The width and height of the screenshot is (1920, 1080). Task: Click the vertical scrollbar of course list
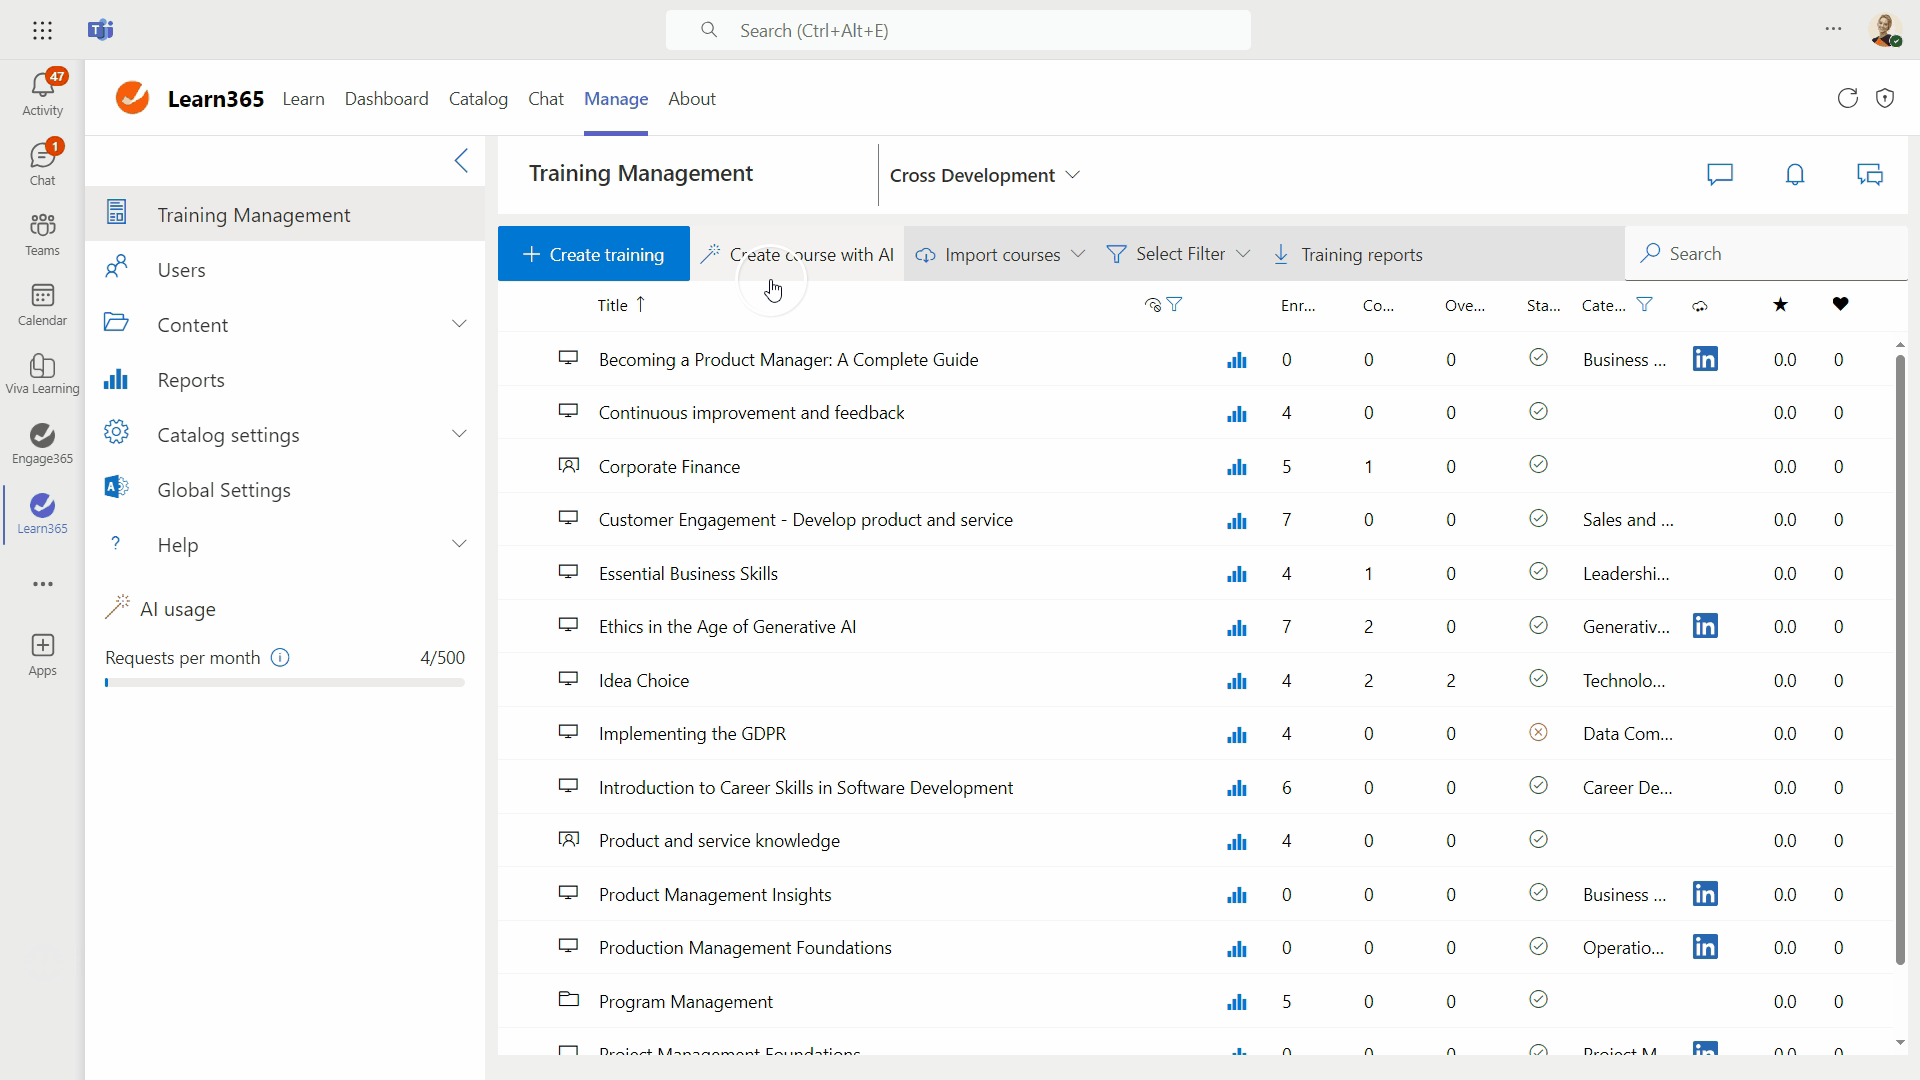pos(1900,660)
